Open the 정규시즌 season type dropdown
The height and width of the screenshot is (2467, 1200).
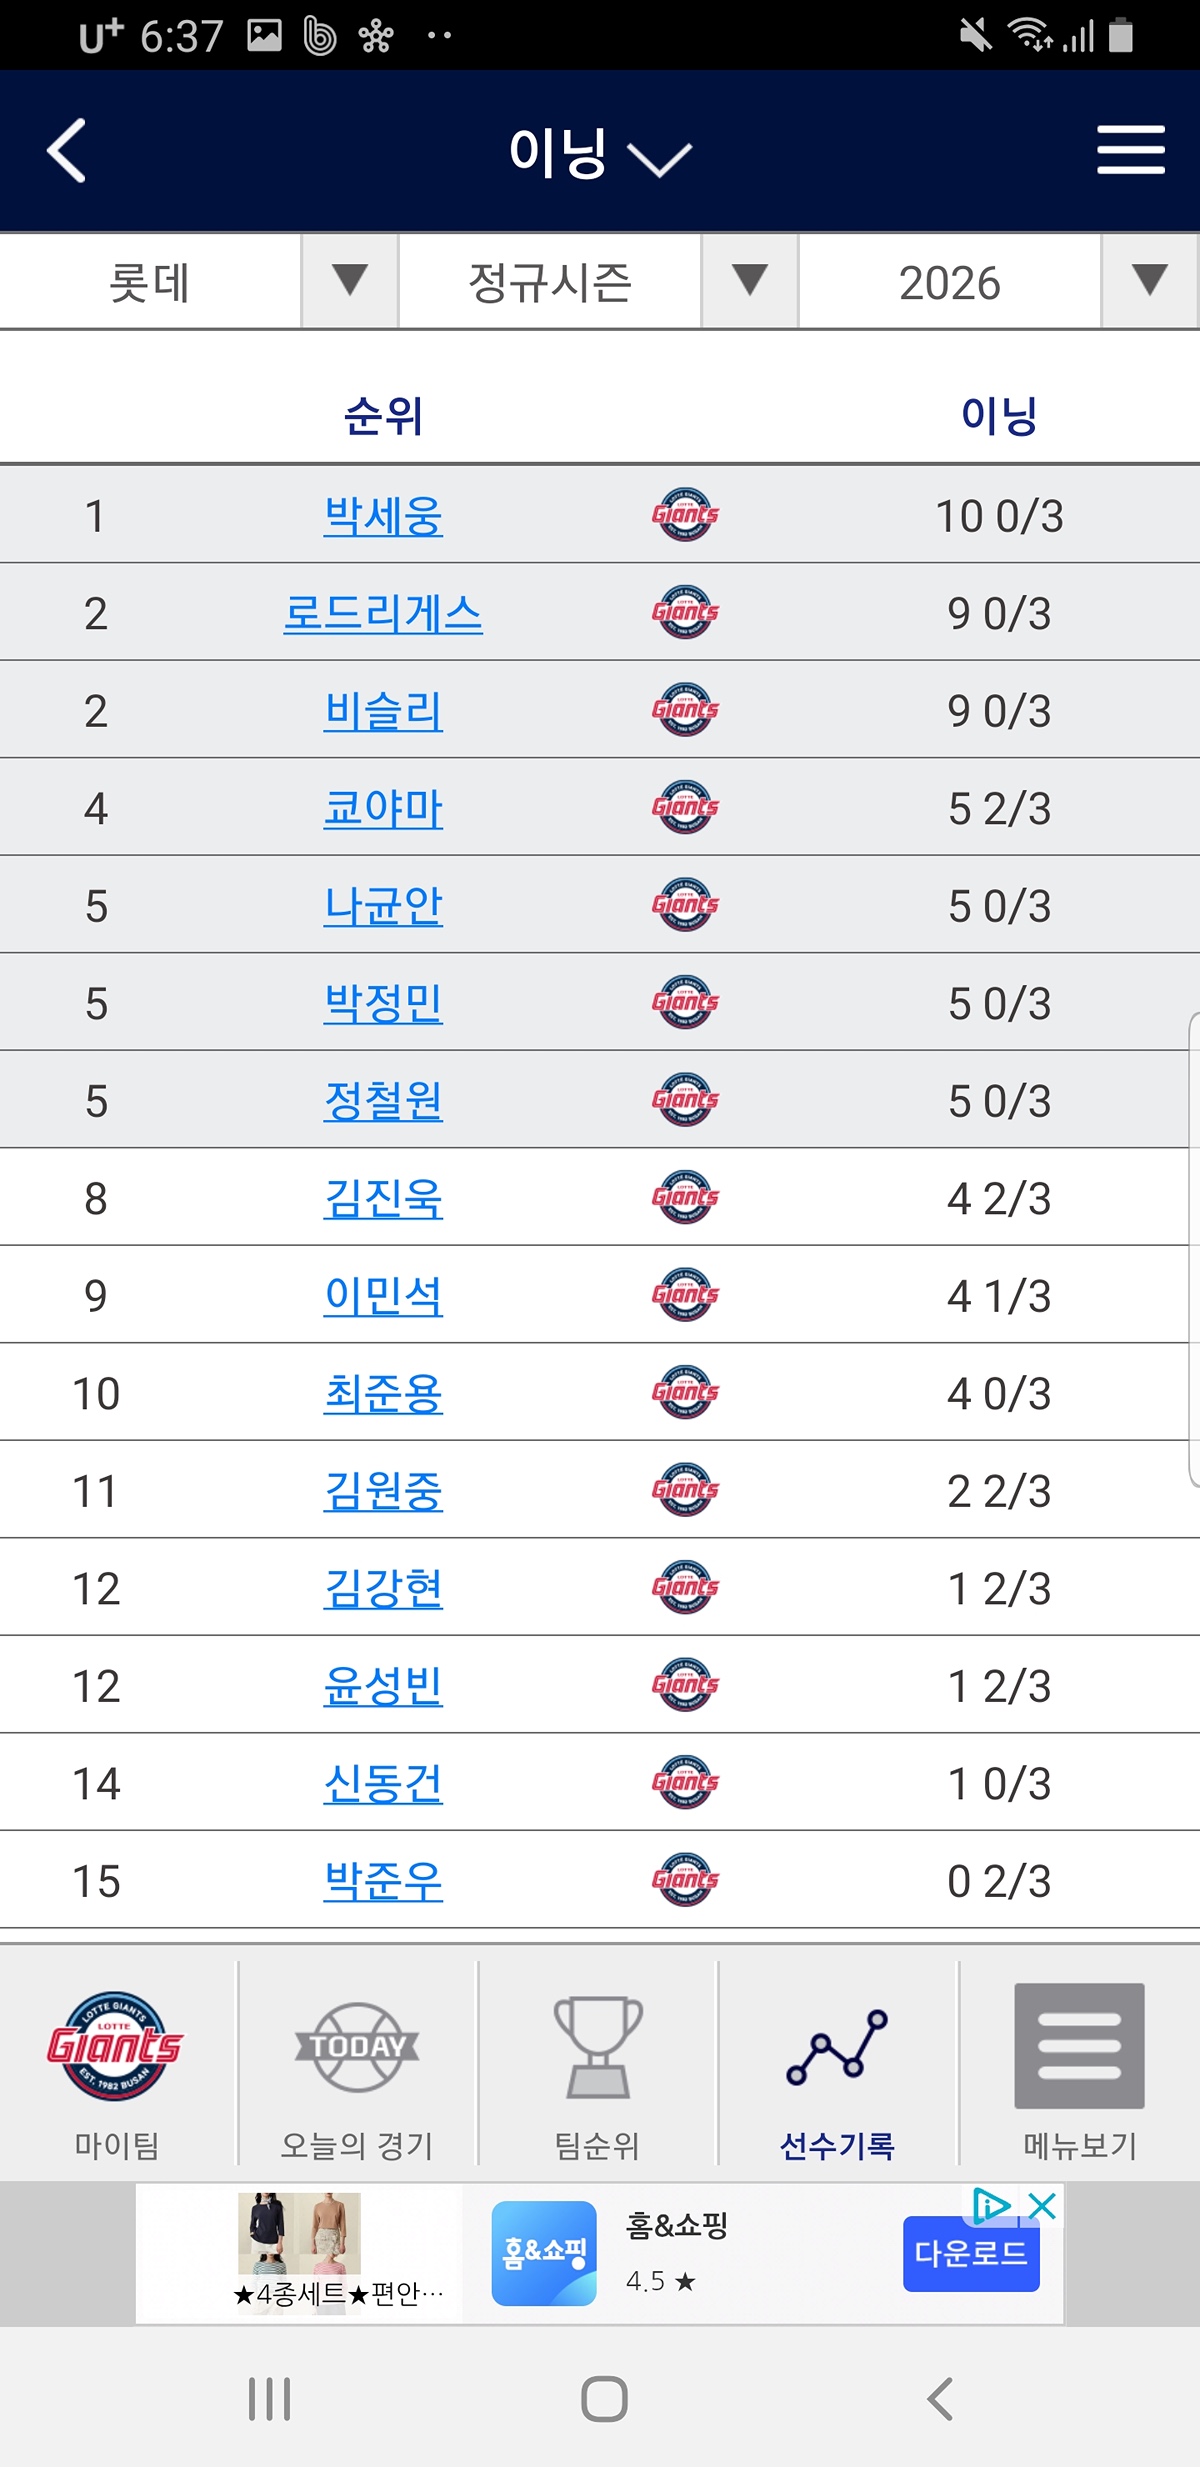point(599,282)
